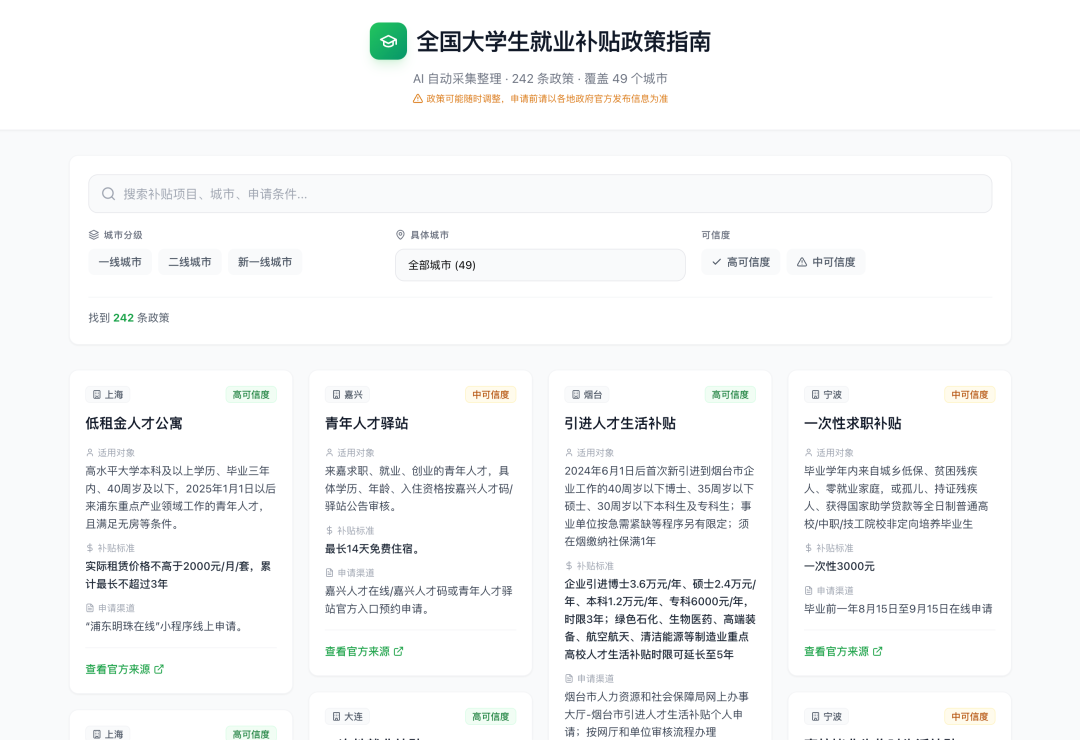Click the location pin icon beside 具体城市
This screenshot has width=1080, height=740.
[400, 235]
